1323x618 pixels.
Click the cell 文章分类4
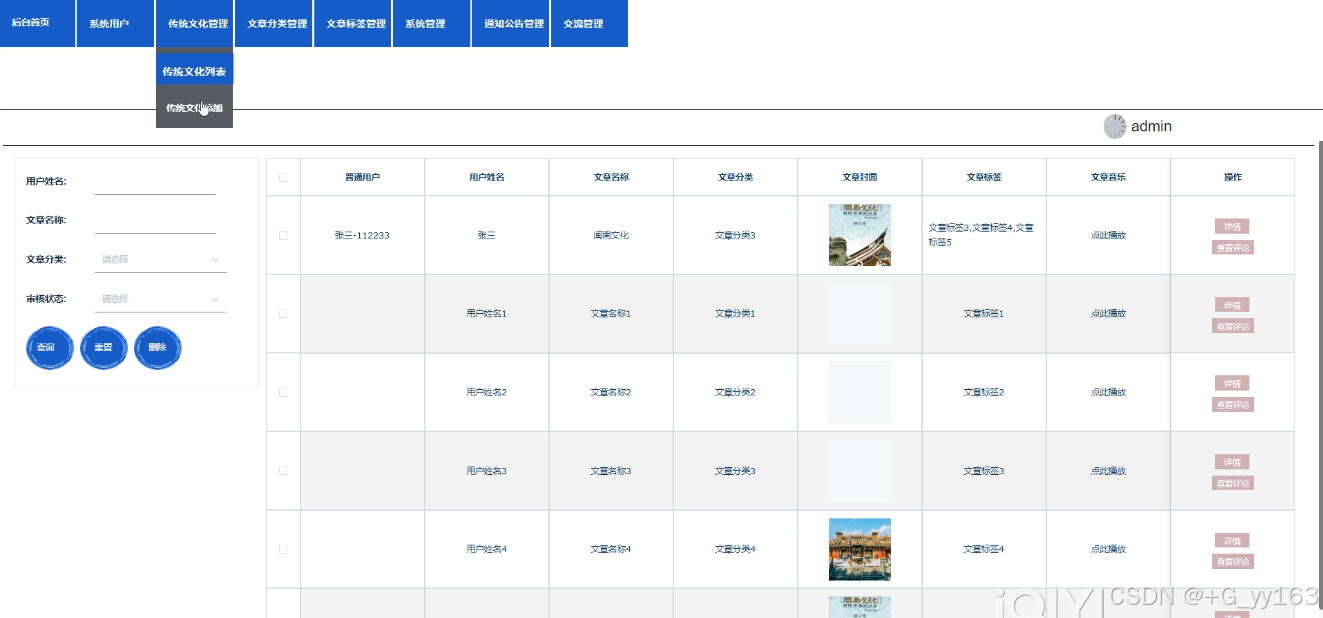[x=735, y=549]
